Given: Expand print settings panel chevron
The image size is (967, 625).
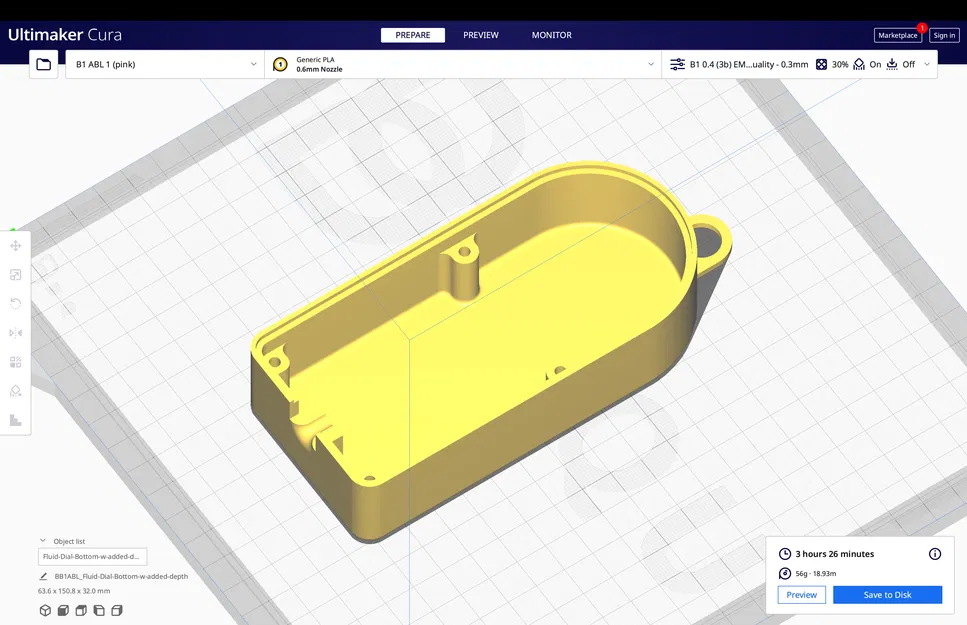Looking at the screenshot, I should click(927, 64).
